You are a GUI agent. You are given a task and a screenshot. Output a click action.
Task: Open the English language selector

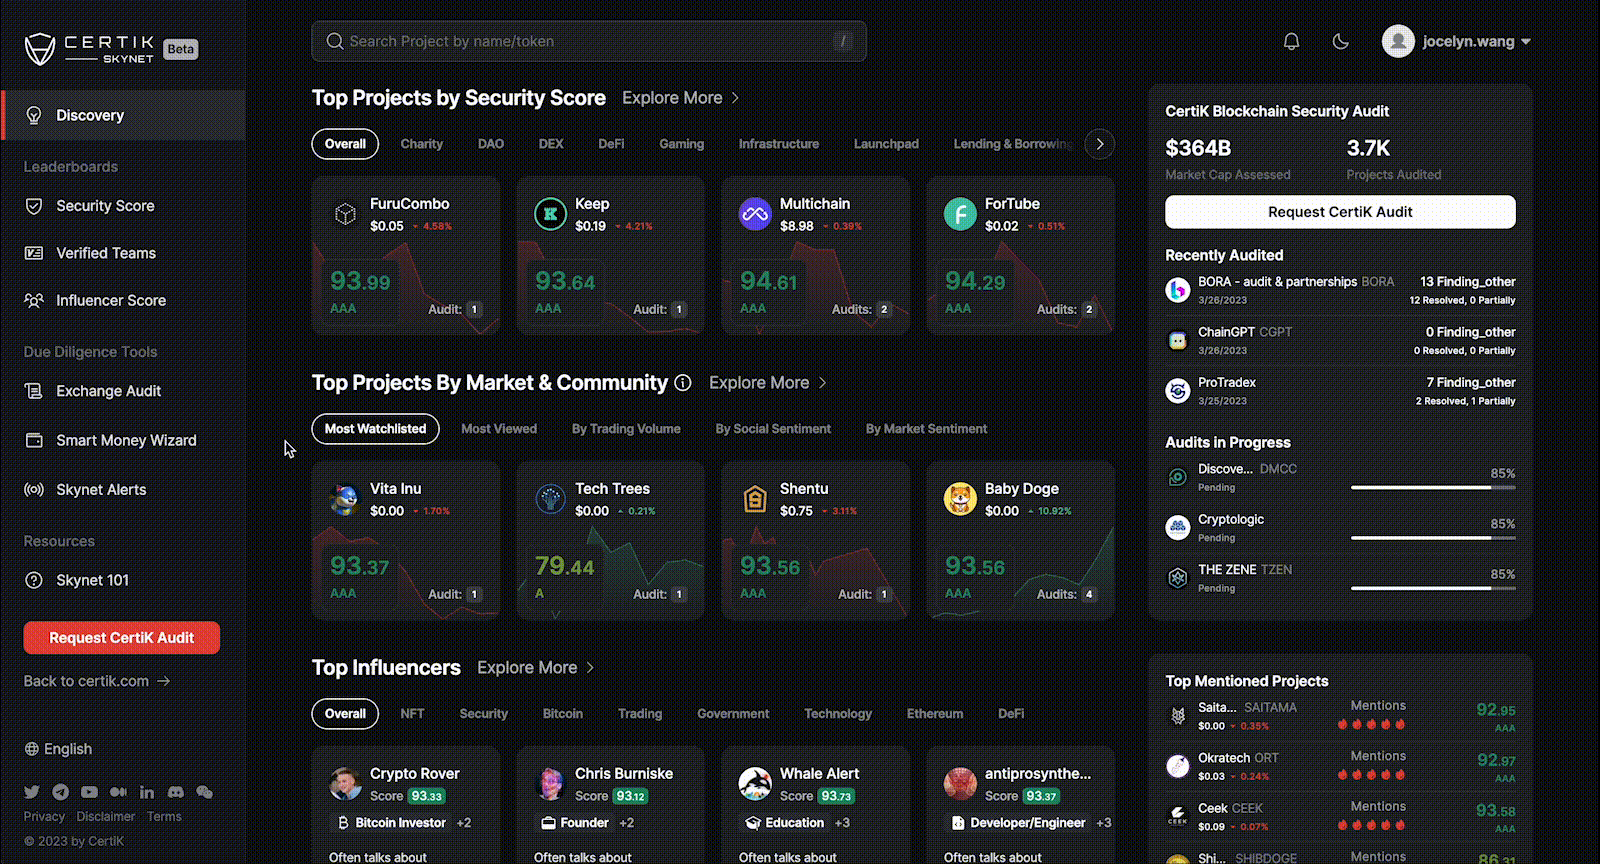click(x=58, y=749)
